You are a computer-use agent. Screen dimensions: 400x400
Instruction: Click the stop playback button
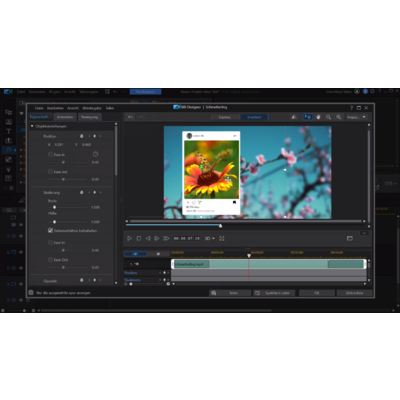pos(139,238)
